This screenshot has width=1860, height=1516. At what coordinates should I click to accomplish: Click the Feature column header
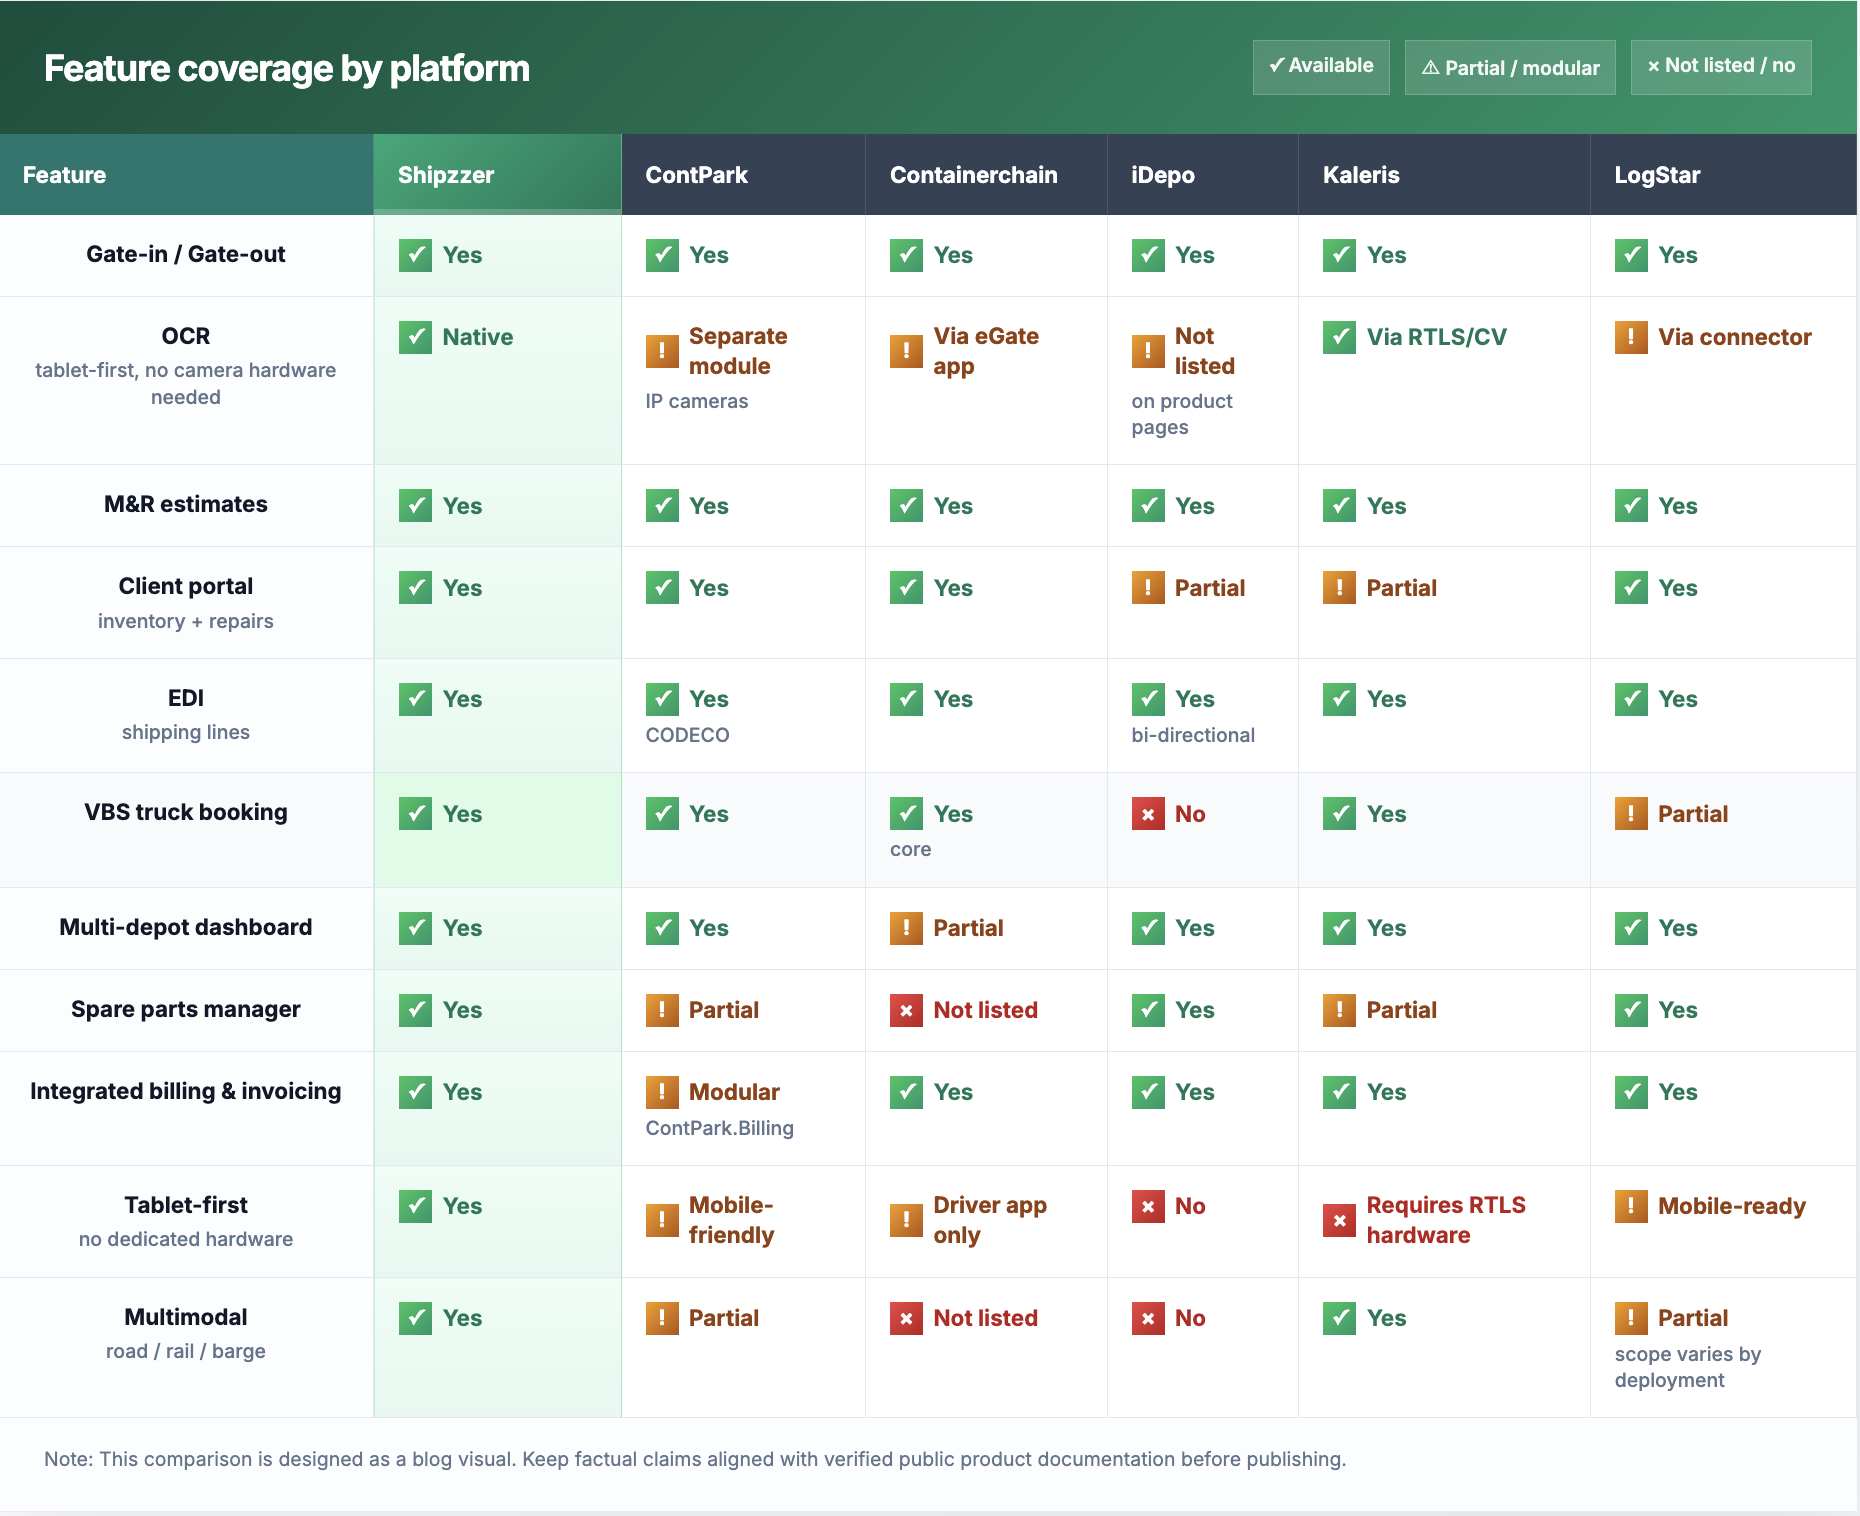[187, 175]
